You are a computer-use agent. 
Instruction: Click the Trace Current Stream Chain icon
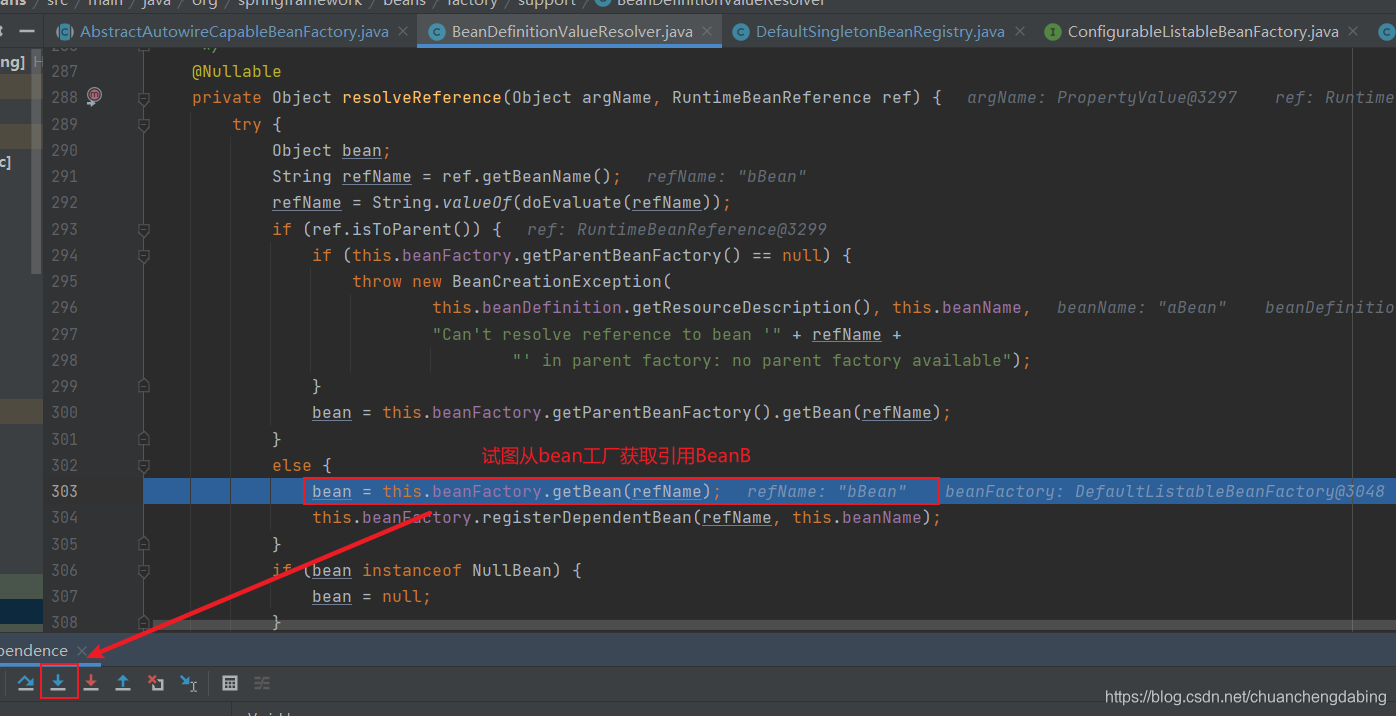(x=262, y=683)
